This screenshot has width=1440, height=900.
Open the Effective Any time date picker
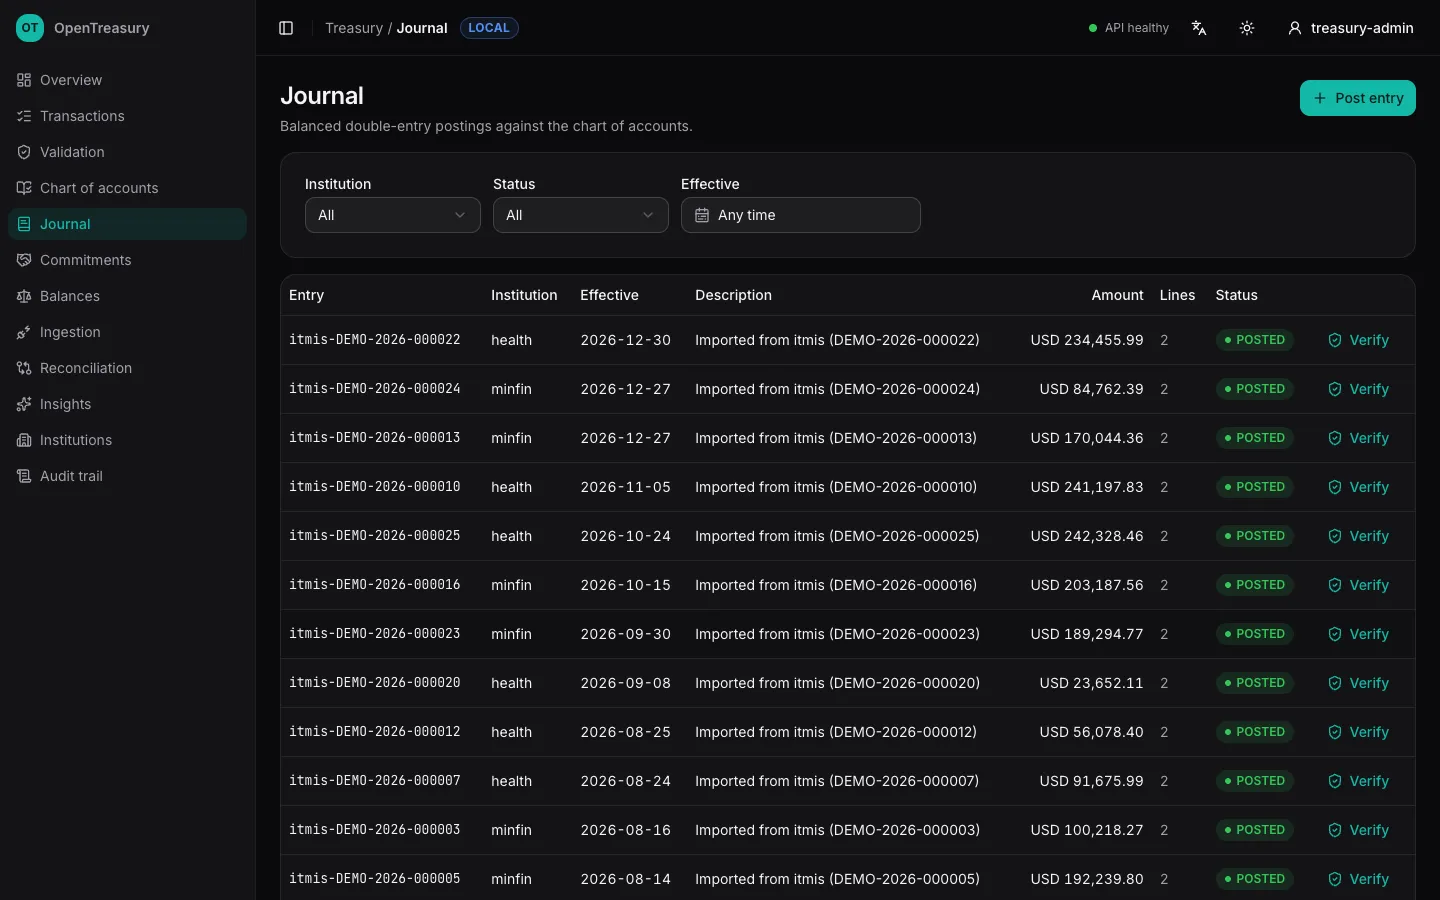[801, 215]
